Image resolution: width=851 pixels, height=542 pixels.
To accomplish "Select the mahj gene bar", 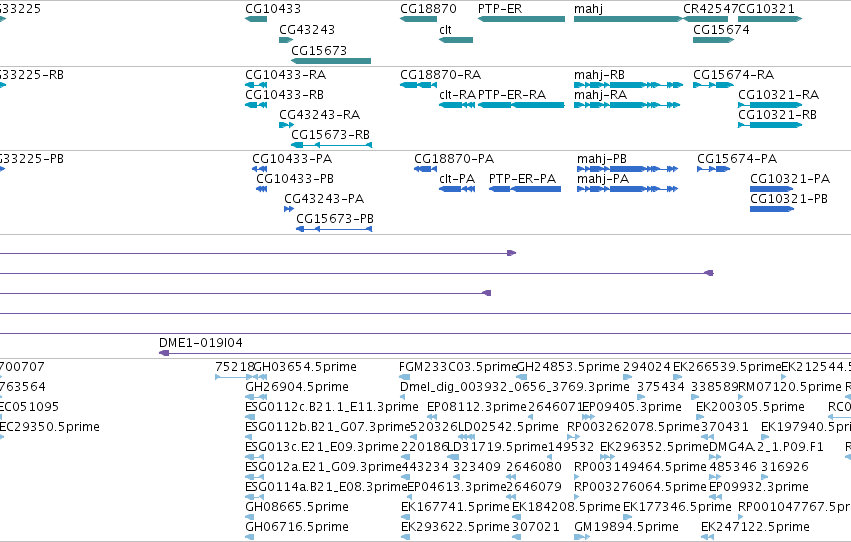I will [628, 19].
